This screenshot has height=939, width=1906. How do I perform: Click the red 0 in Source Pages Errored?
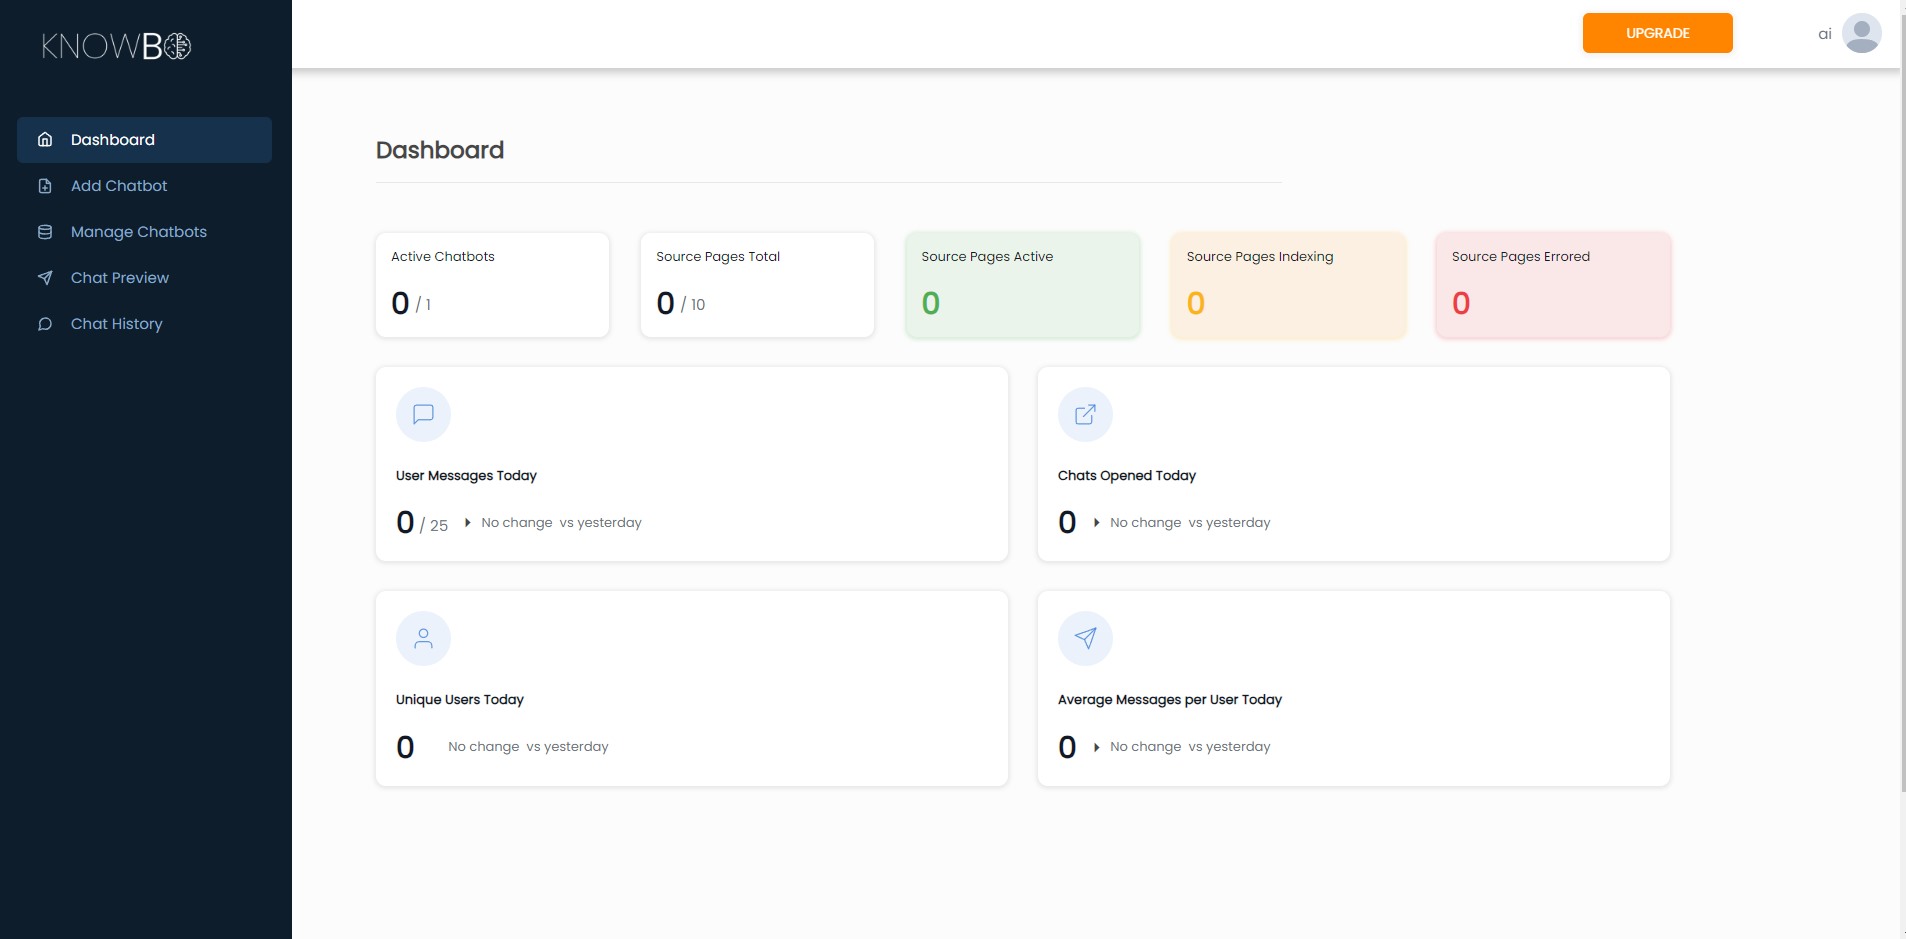pos(1461,303)
